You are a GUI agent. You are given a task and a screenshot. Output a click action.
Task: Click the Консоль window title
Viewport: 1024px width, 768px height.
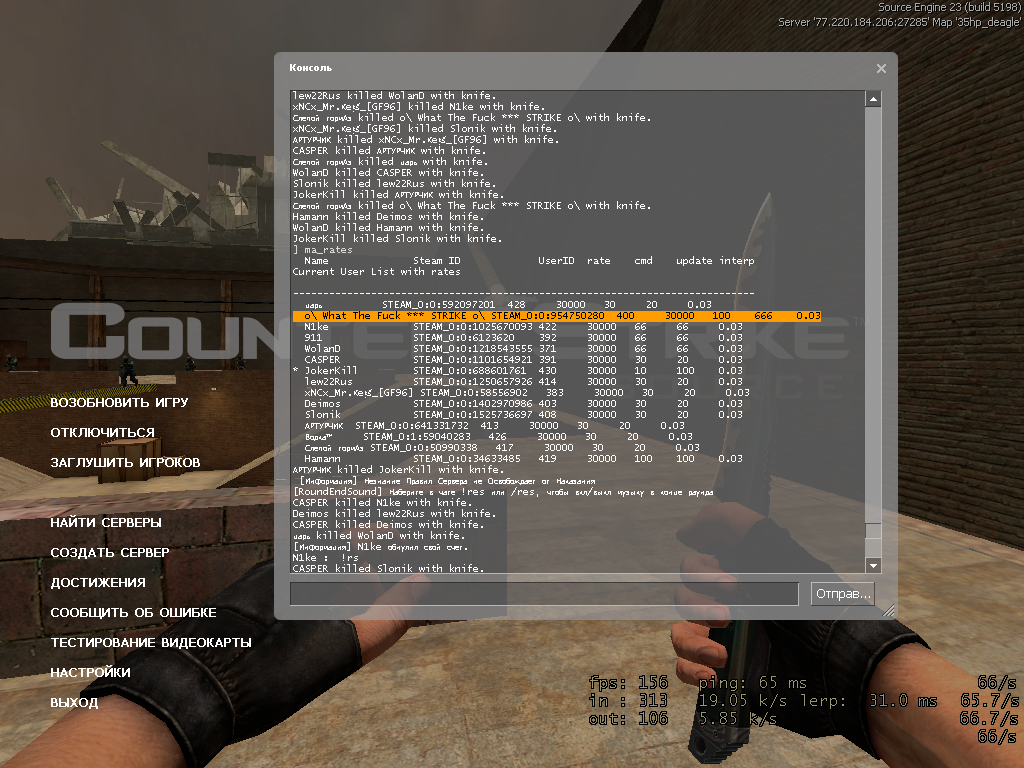310,67
